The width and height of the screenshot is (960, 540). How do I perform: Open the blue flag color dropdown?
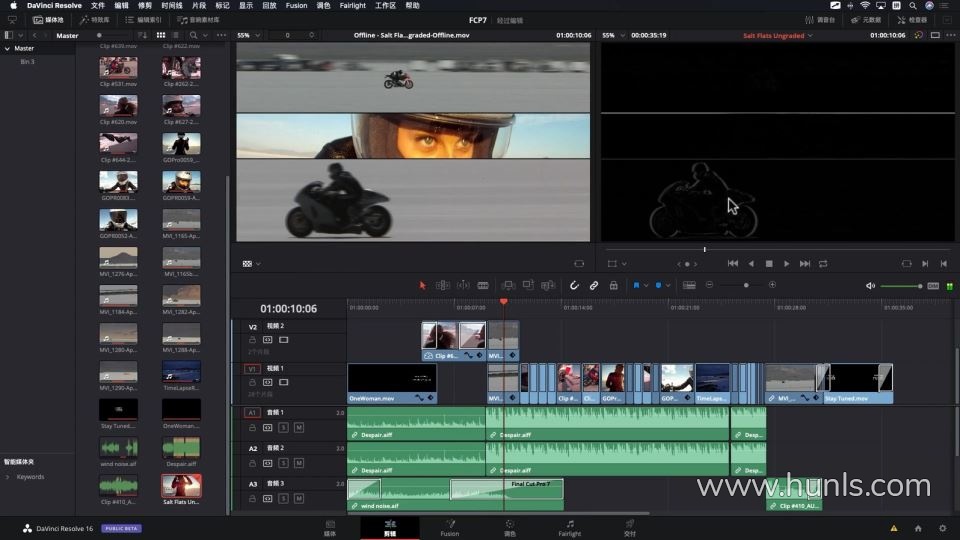click(x=647, y=285)
